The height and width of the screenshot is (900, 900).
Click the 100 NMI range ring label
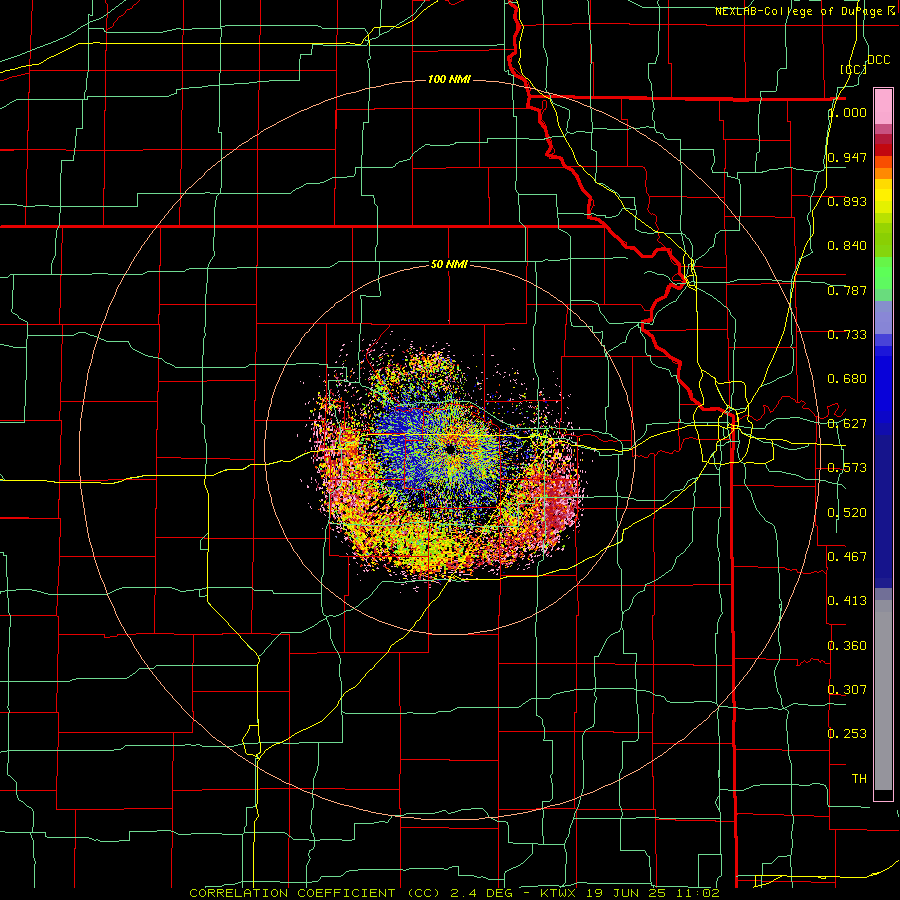(449, 79)
